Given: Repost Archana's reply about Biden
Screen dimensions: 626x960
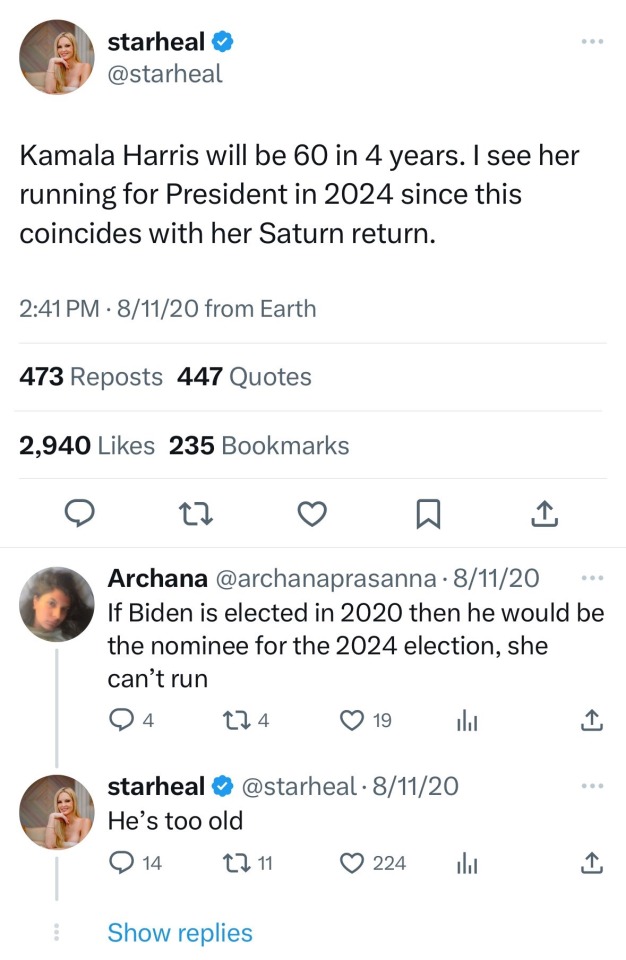Looking at the screenshot, I should pos(235,719).
